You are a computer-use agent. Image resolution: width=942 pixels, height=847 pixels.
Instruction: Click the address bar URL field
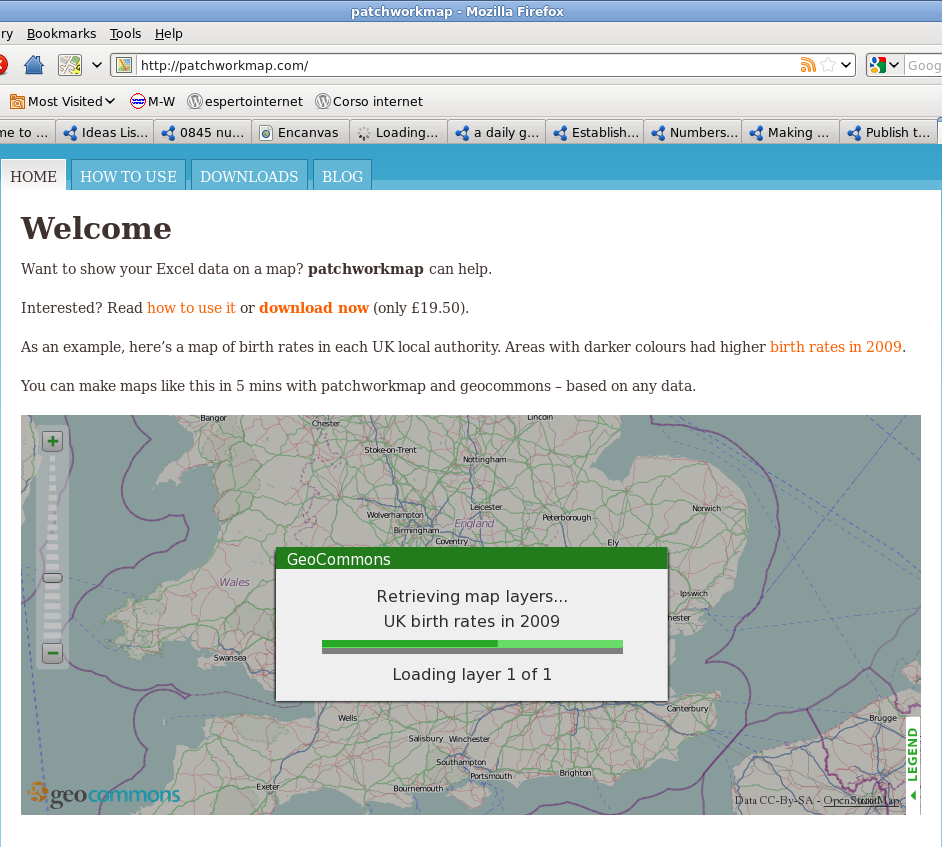click(469, 65)
